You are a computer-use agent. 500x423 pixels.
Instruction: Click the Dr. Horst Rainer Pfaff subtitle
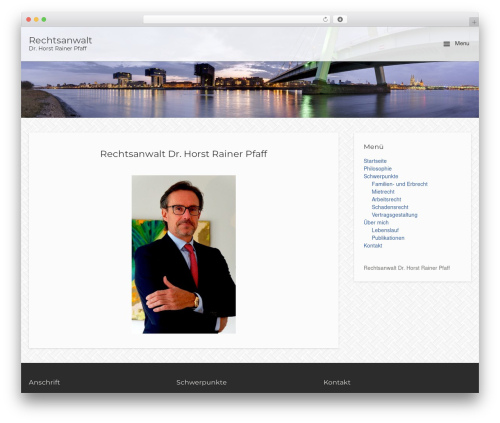click(x=58, y=49)
